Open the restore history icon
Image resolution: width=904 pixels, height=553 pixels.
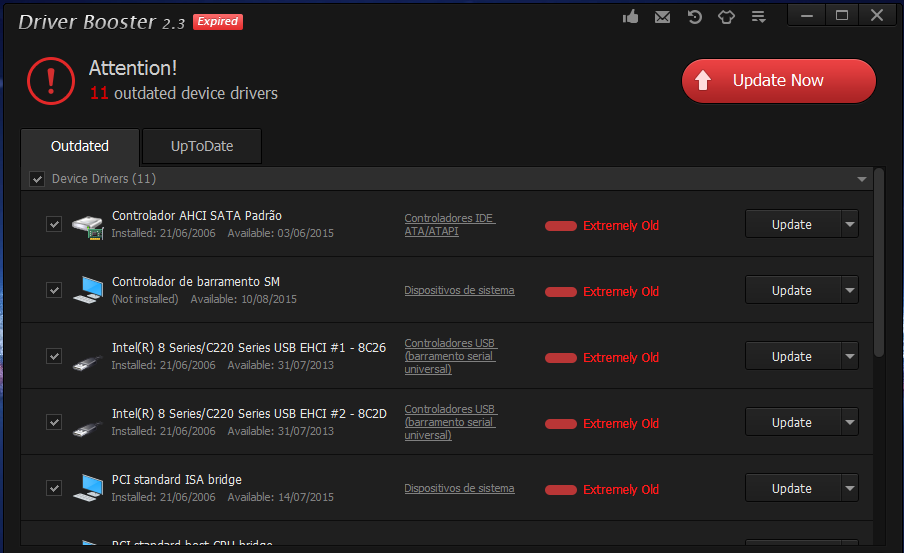pyautogui.click(x=695, y=17)
